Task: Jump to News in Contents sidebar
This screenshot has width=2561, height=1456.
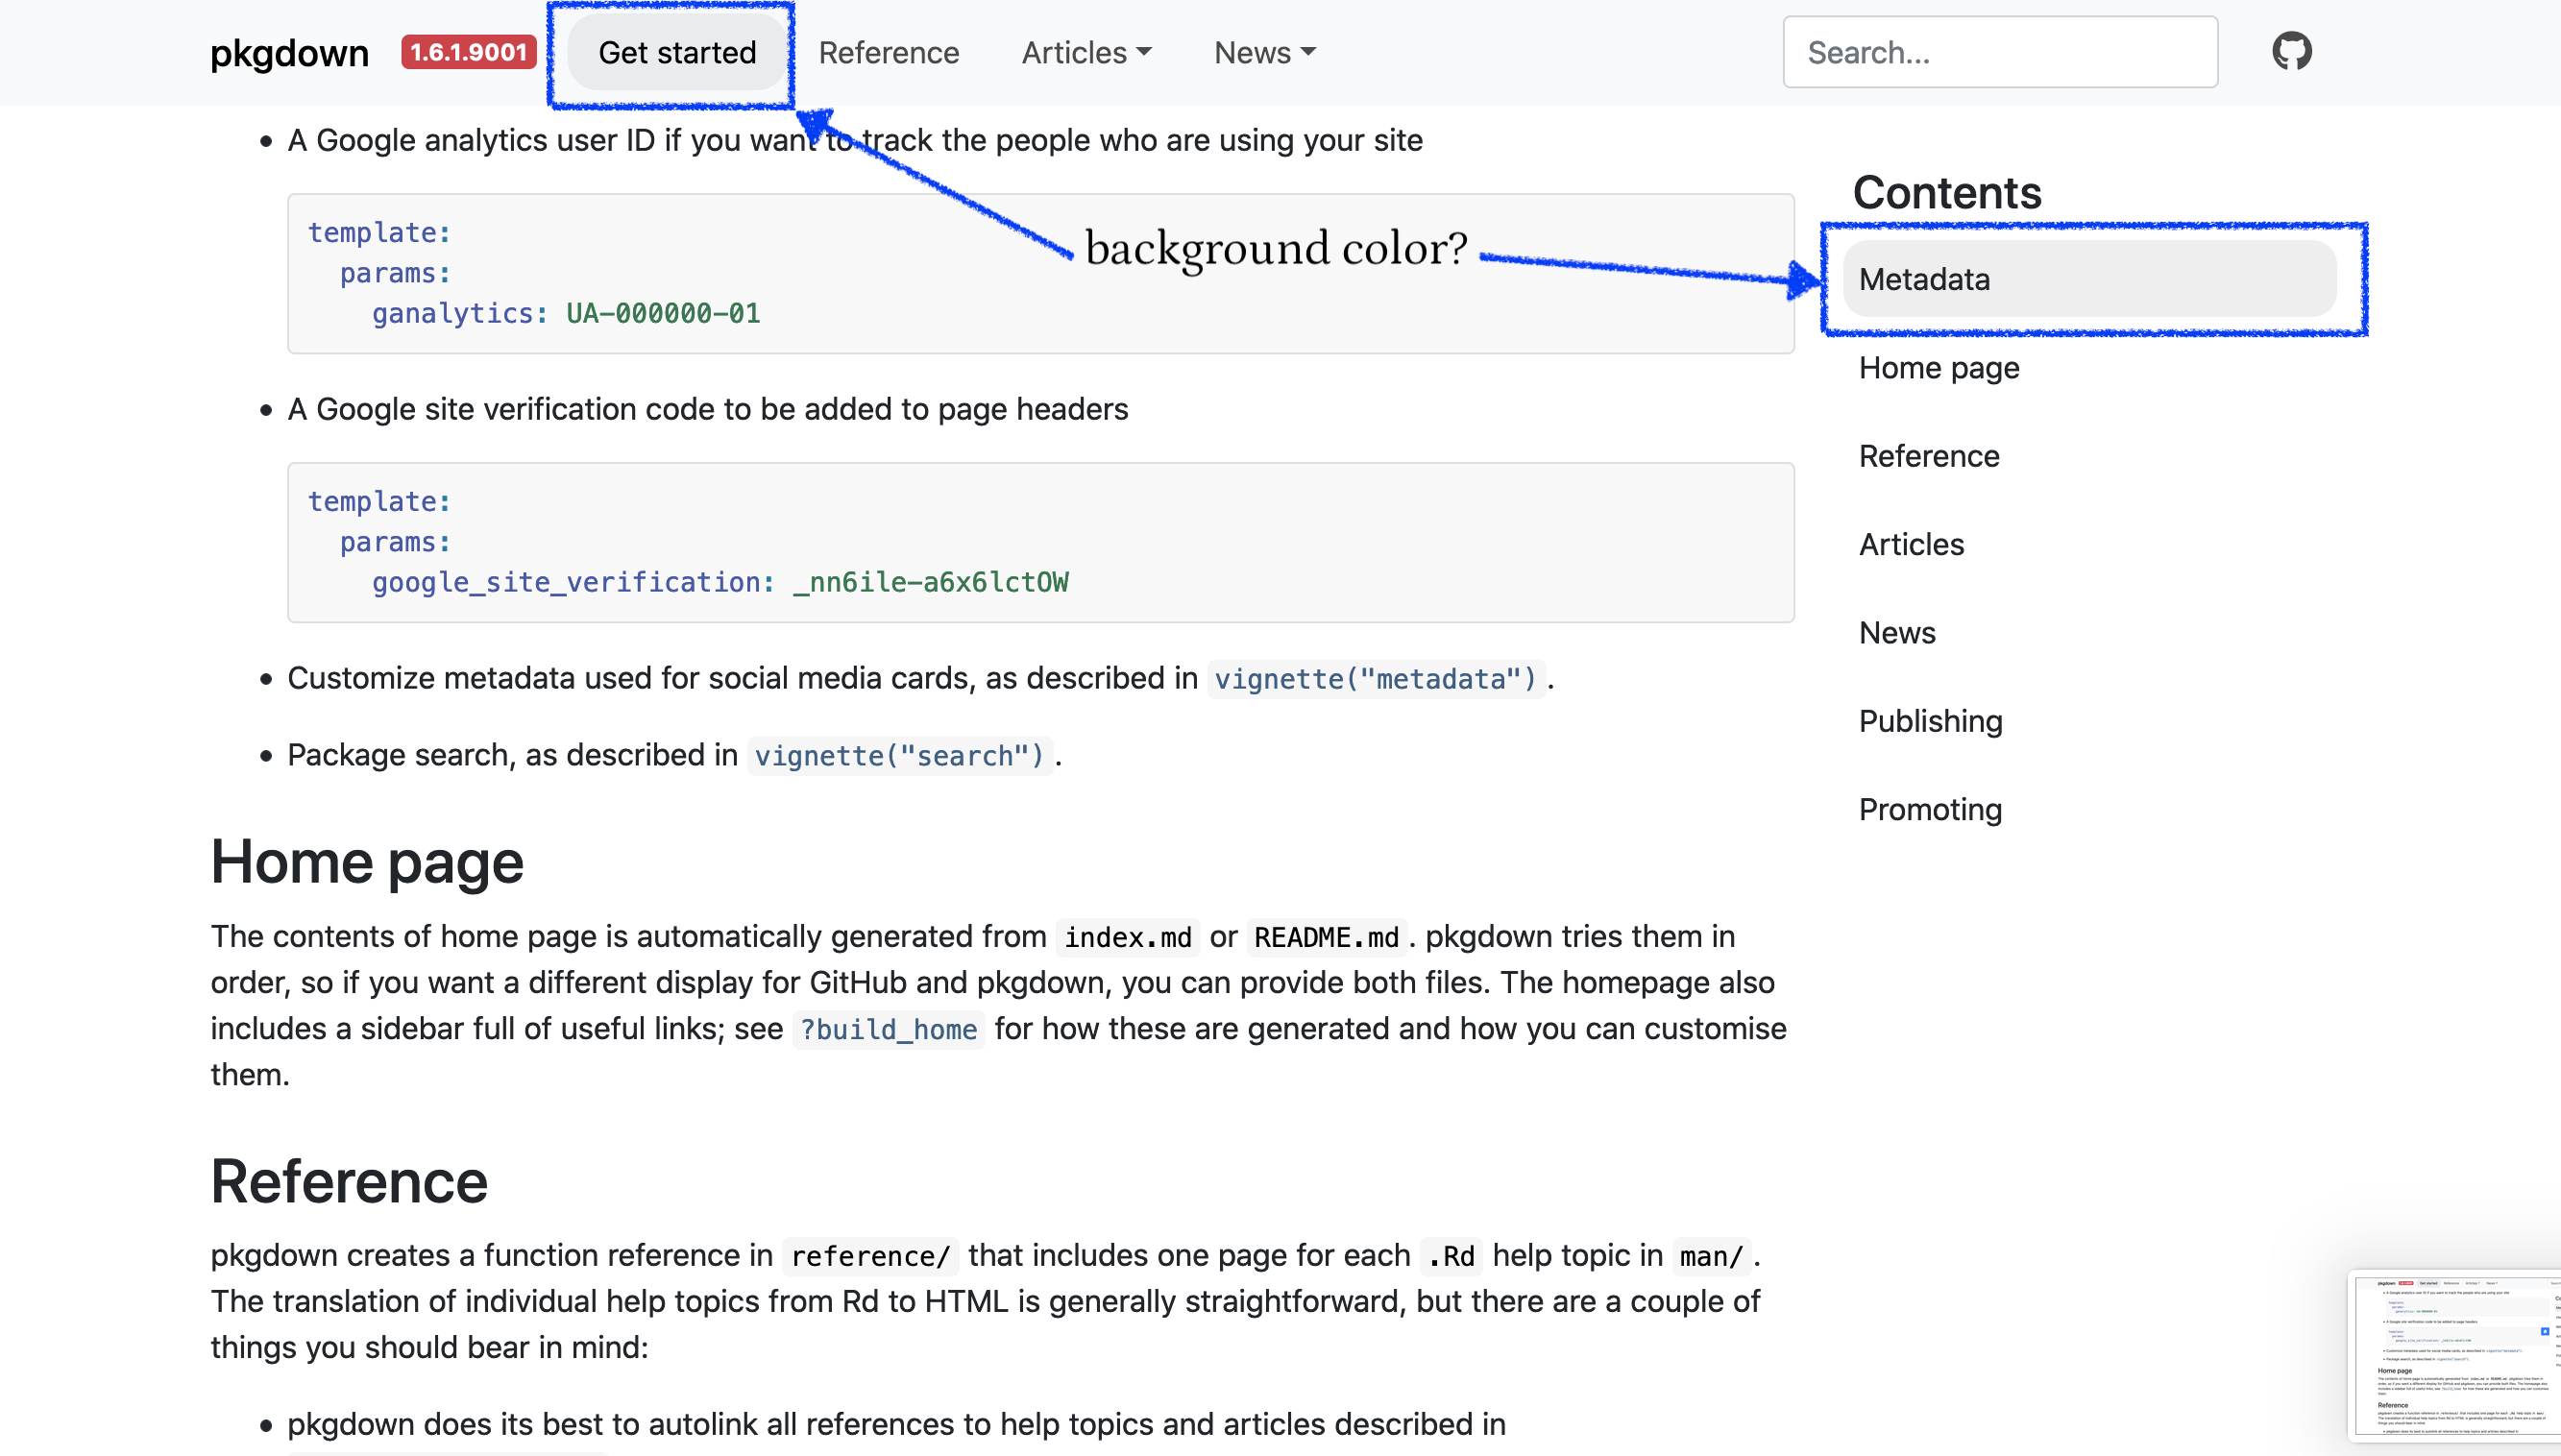Action: click(x=1896, y=633)
